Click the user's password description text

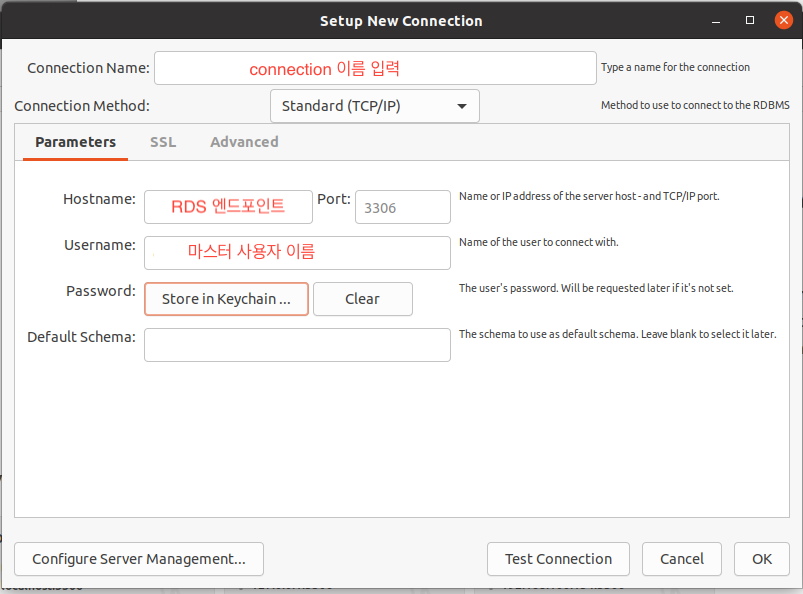click(x=596, y=288)
